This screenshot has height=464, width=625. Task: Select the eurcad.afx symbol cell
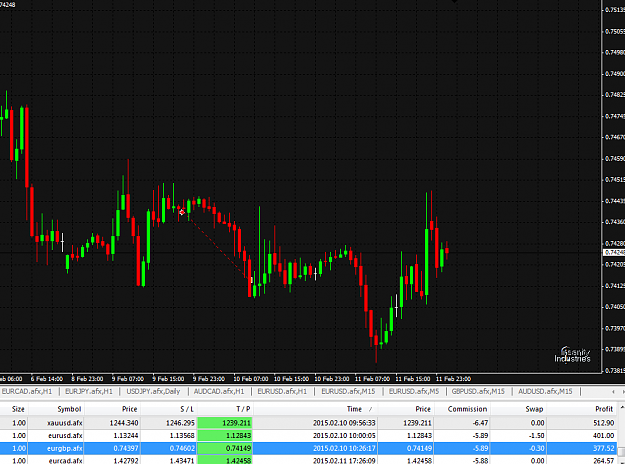point(65,461)
